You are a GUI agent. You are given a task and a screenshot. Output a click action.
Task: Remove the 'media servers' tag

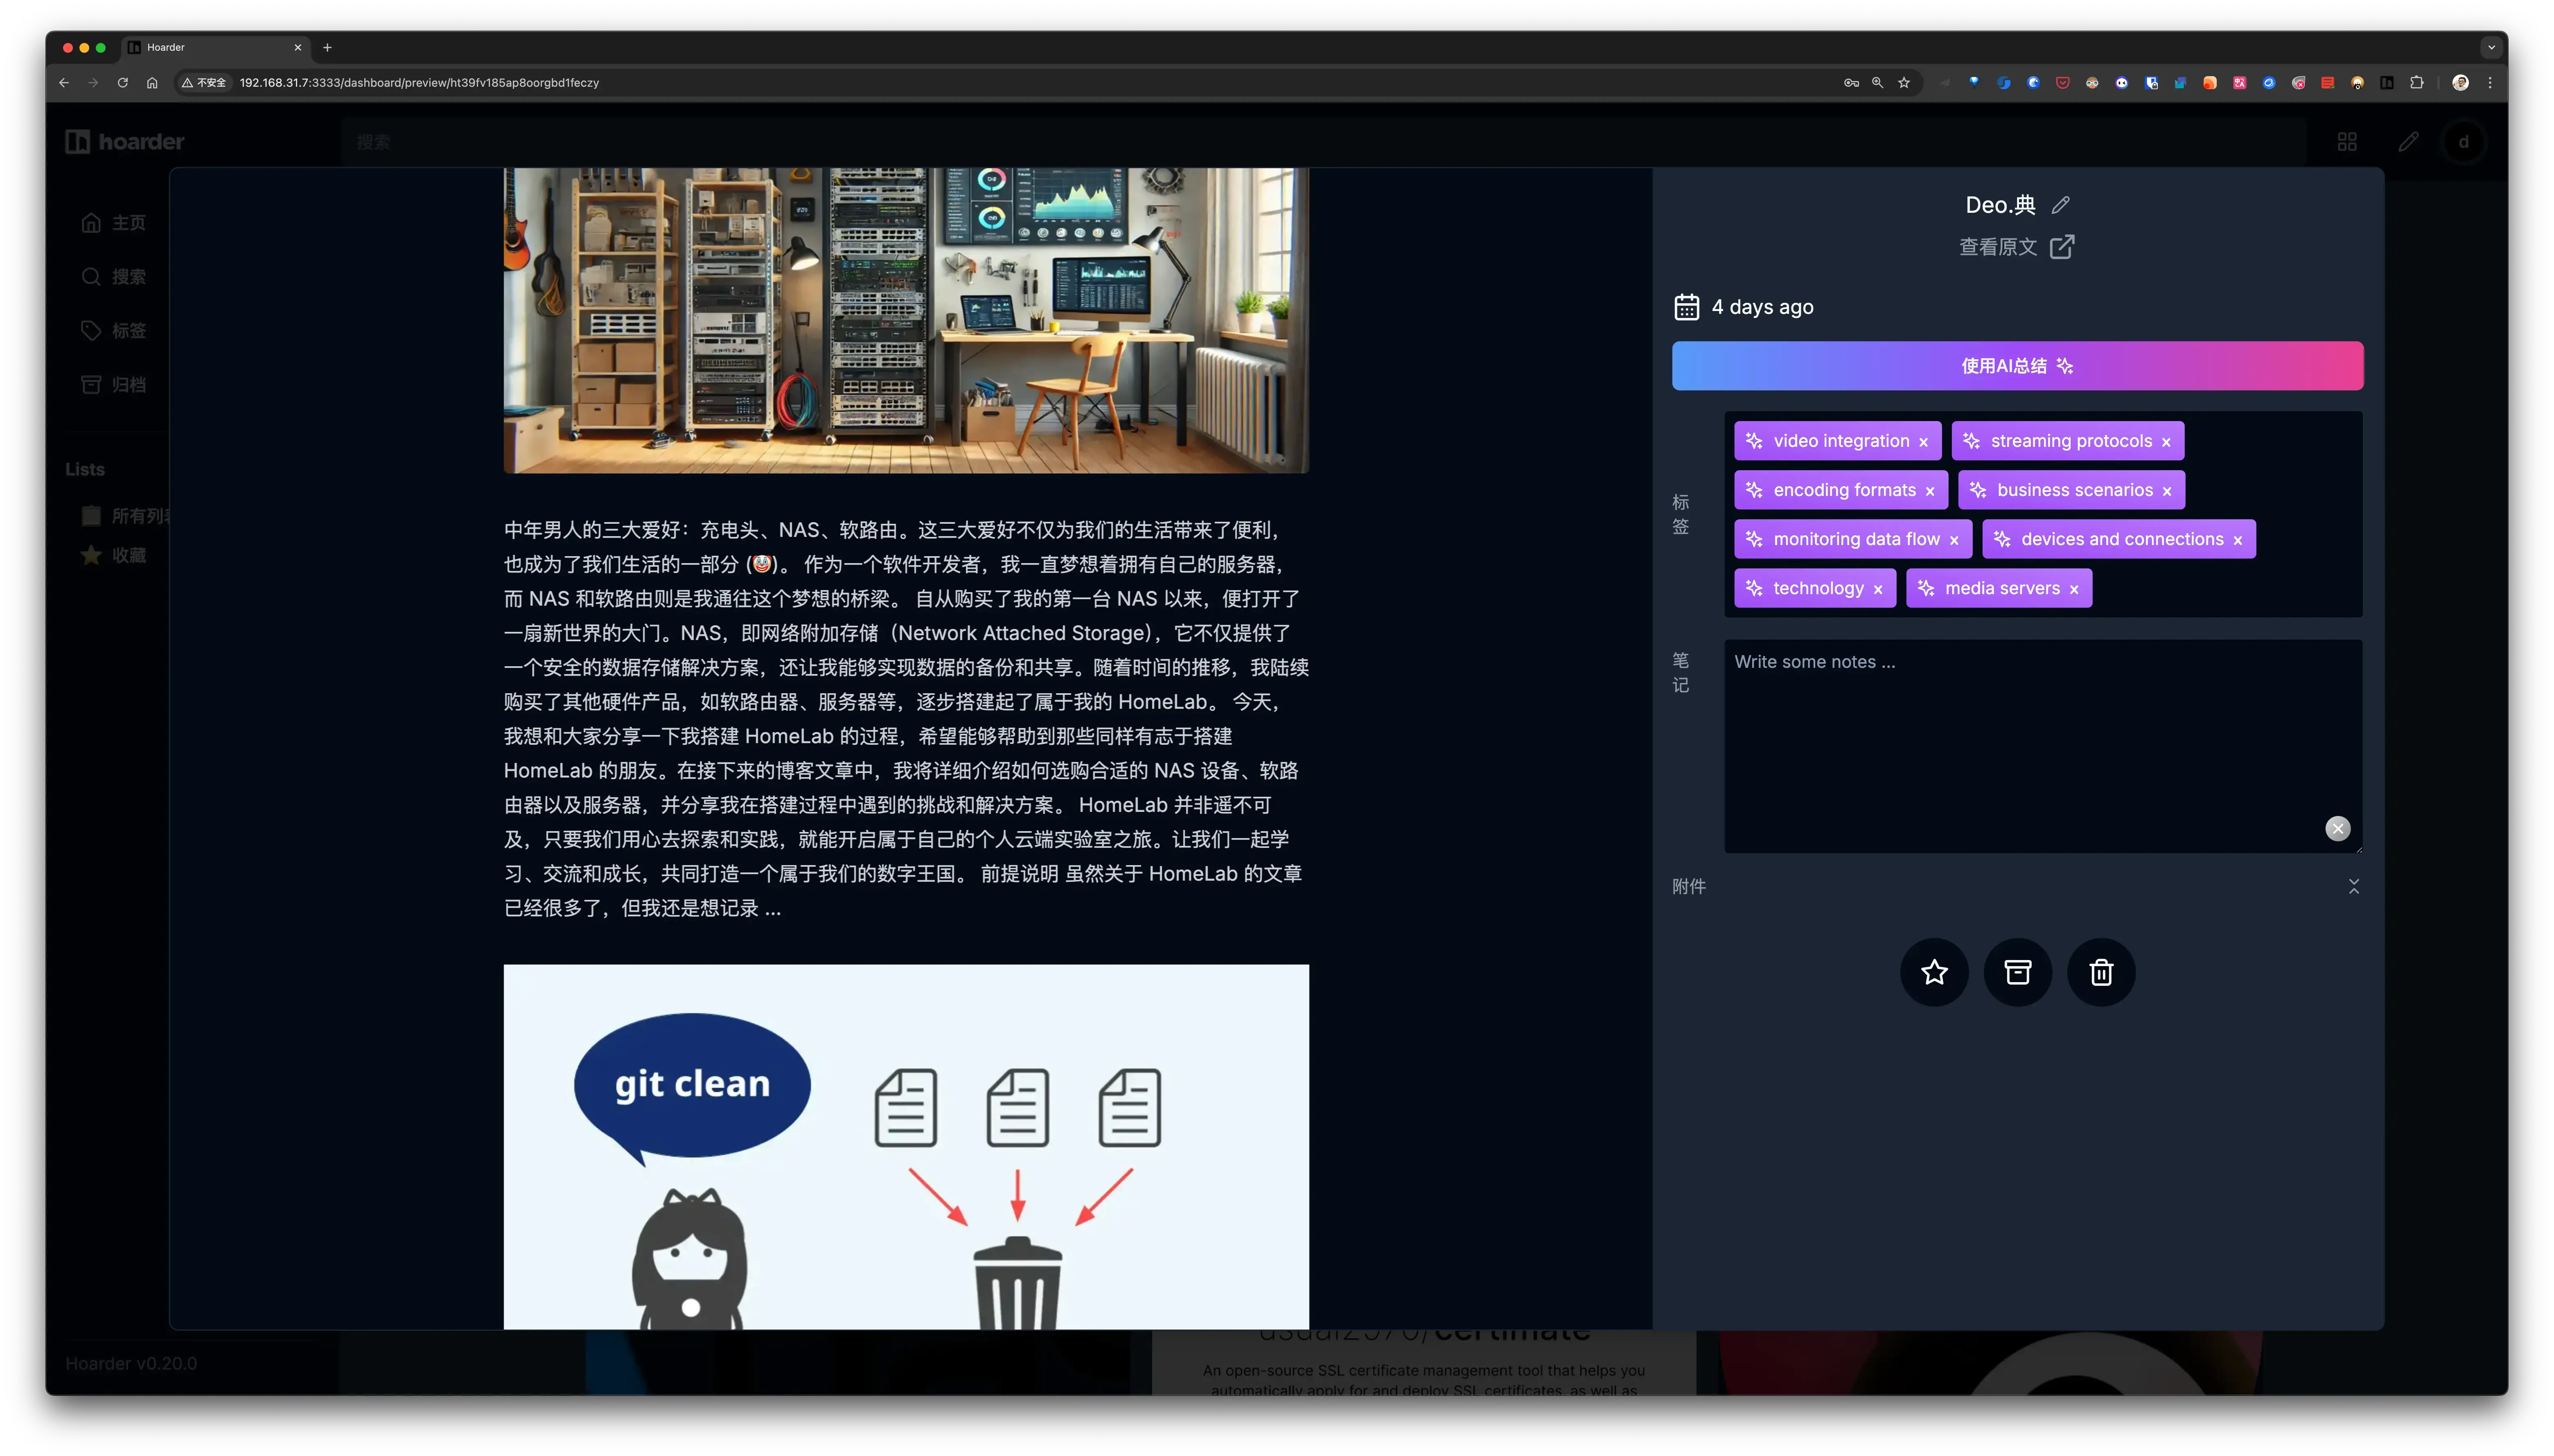click(2074, 589)
